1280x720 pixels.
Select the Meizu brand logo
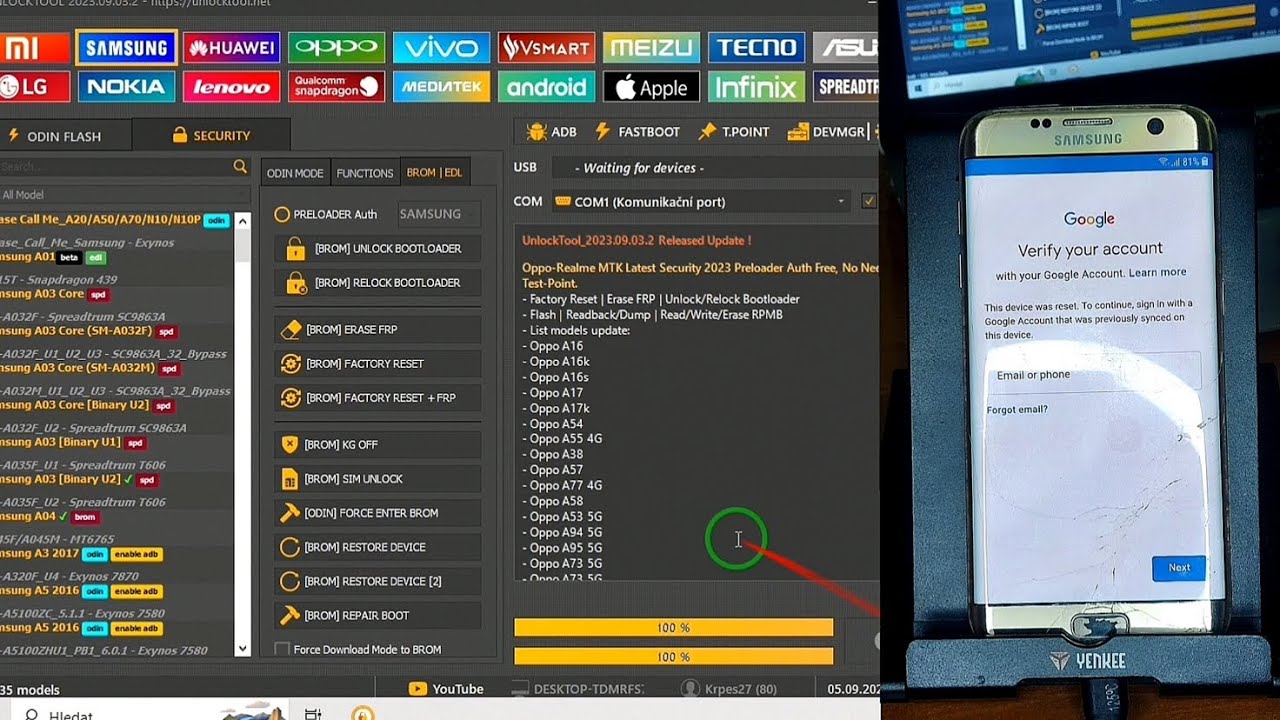tap(651, 47)
